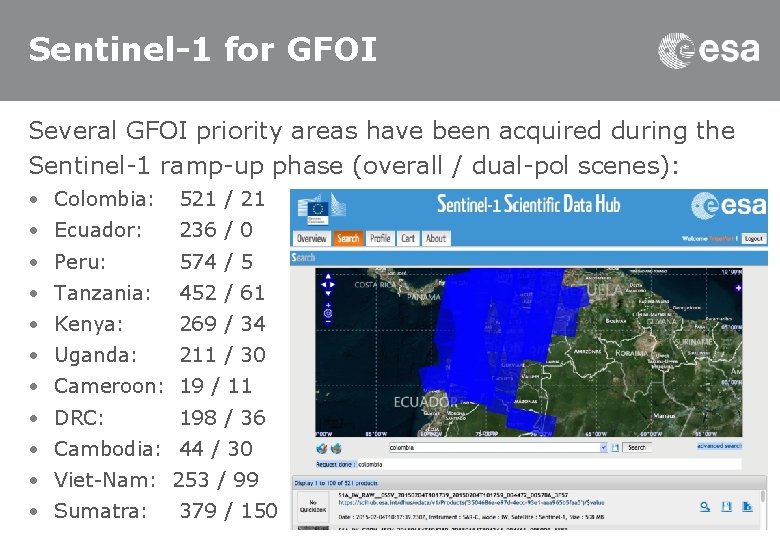Open the Overview tab in Data Hub

(x=311, y=238)
